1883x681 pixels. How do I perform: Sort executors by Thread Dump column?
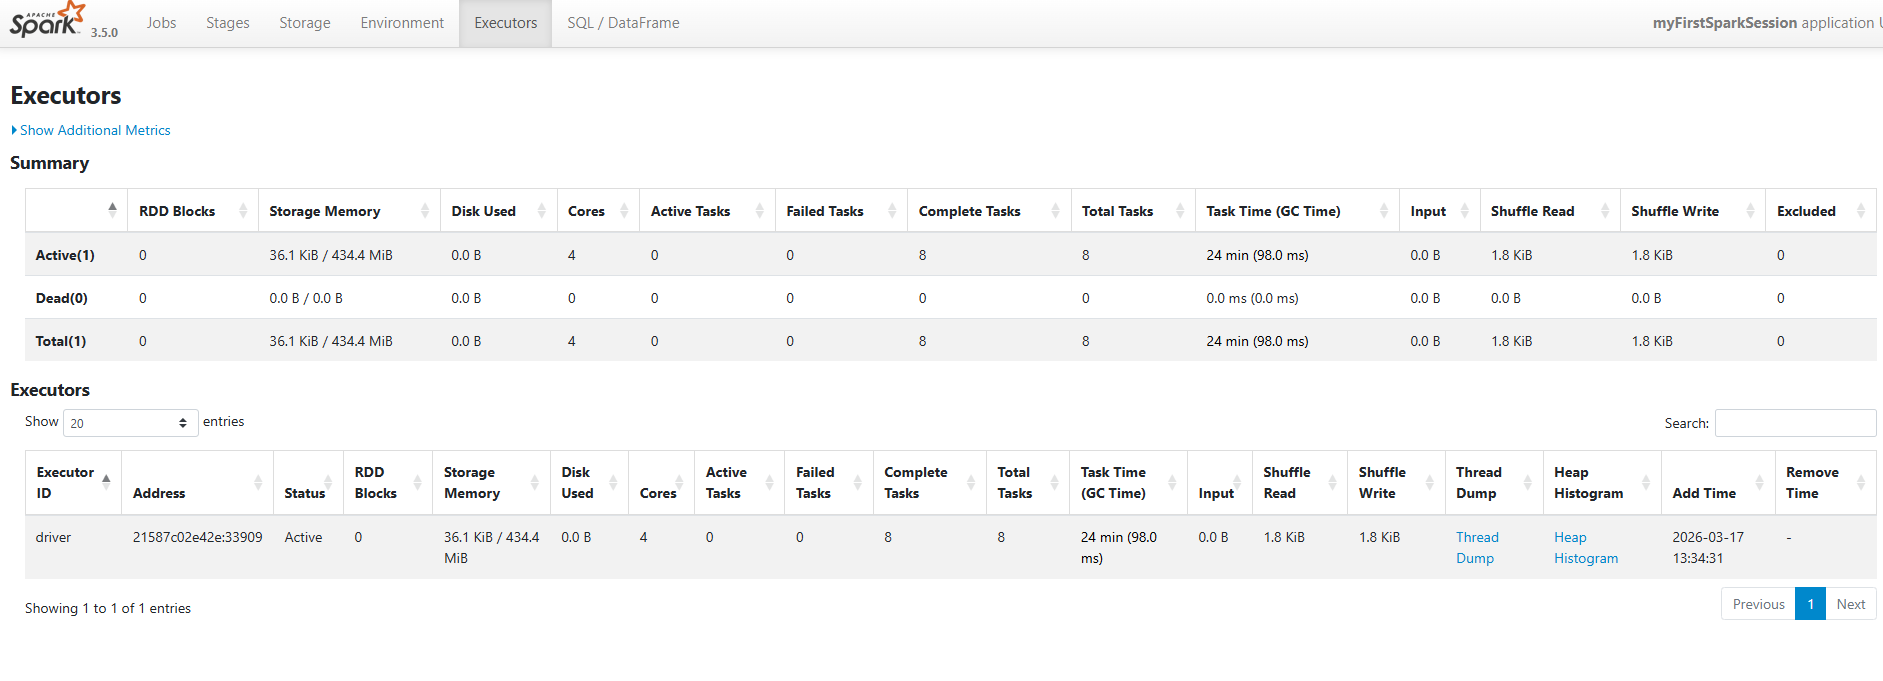[x=1494, y=483]
